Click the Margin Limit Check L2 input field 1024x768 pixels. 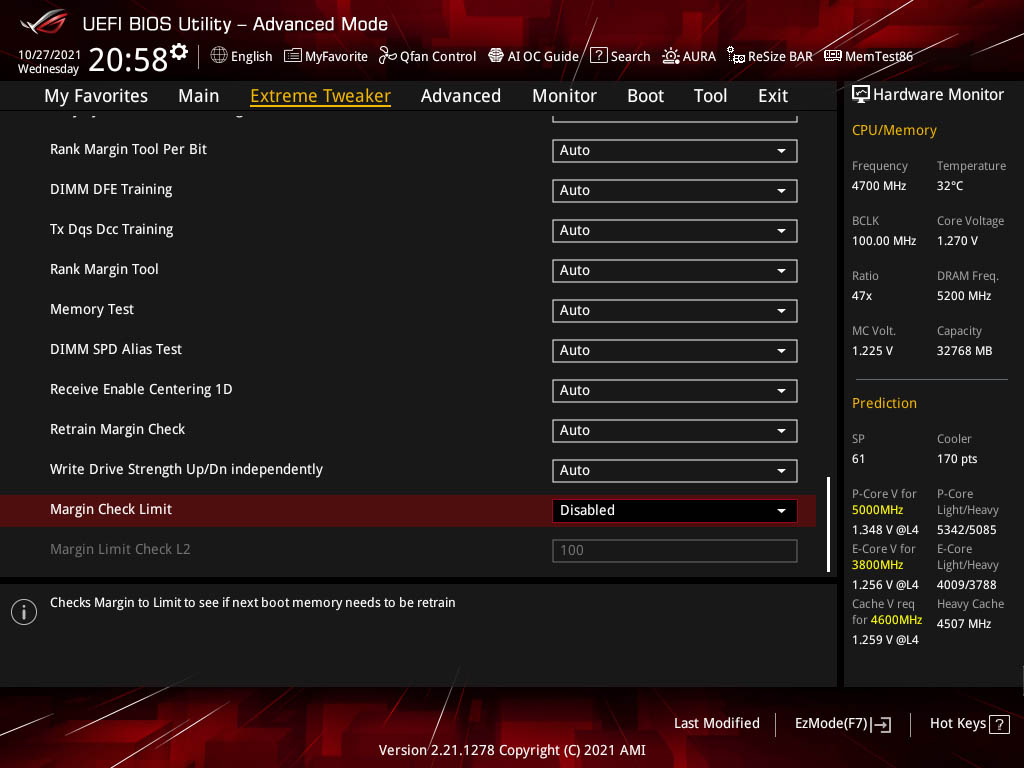(x=675, y=551)
